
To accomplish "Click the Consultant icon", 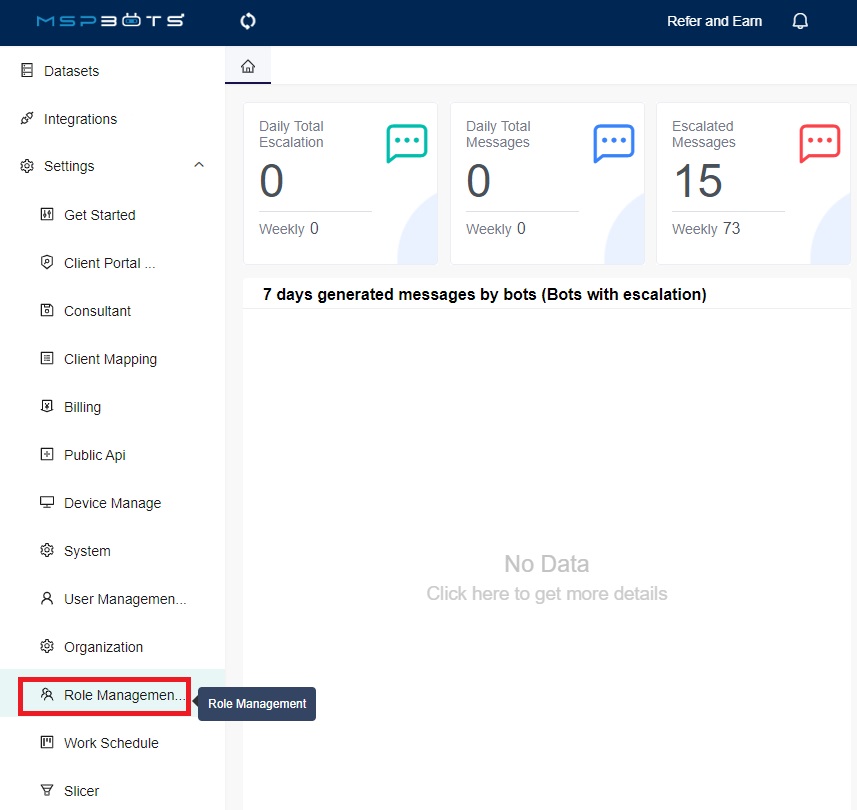I will point(47,310).
